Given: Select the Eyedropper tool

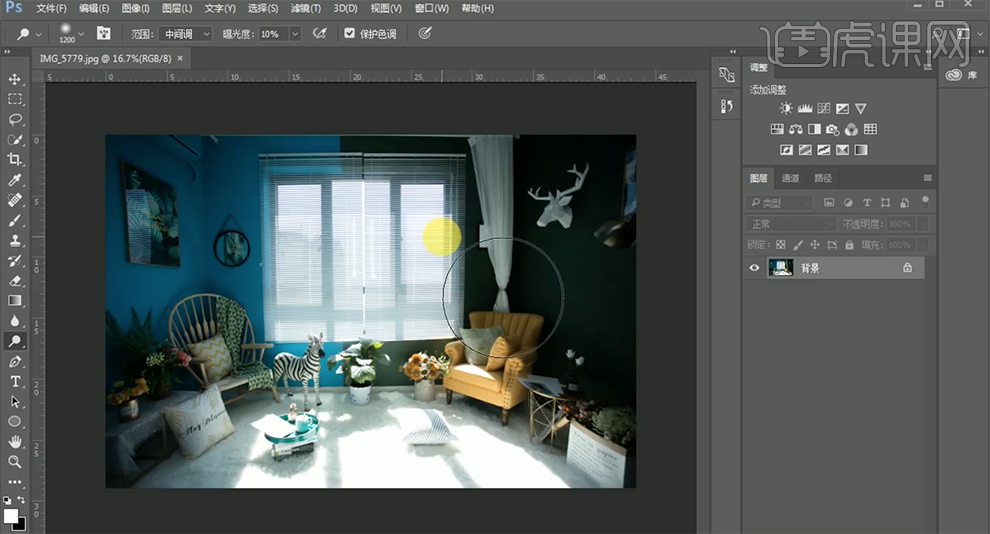Looking at the screenshot, I should [x=15, y=180].
